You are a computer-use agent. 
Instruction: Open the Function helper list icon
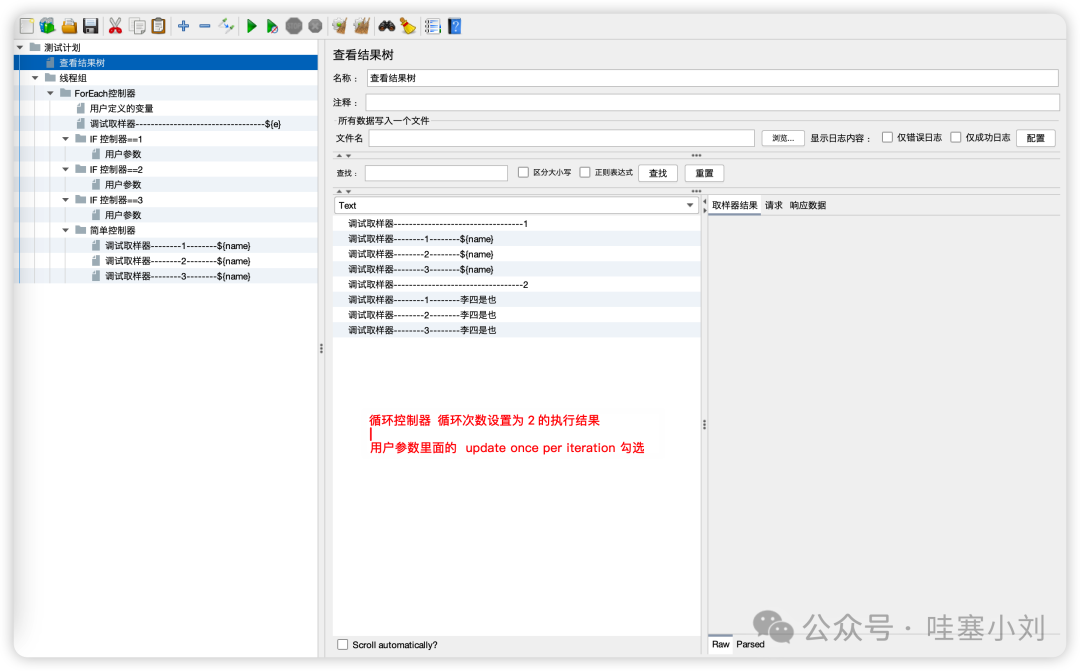point(433,26)
